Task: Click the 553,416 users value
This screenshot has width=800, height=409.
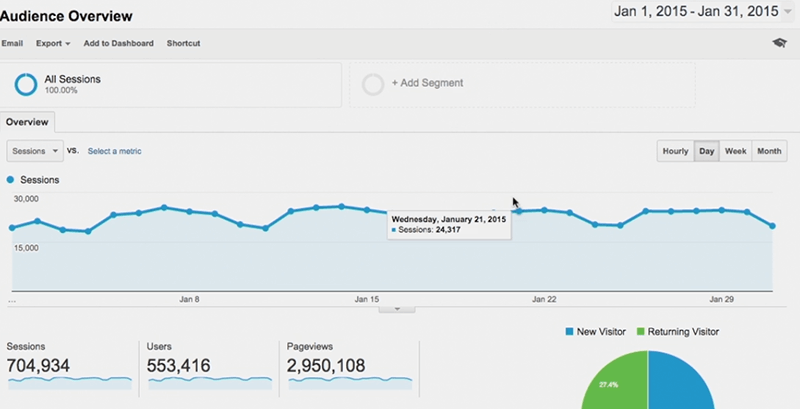Action: click(x=179, y=366)
